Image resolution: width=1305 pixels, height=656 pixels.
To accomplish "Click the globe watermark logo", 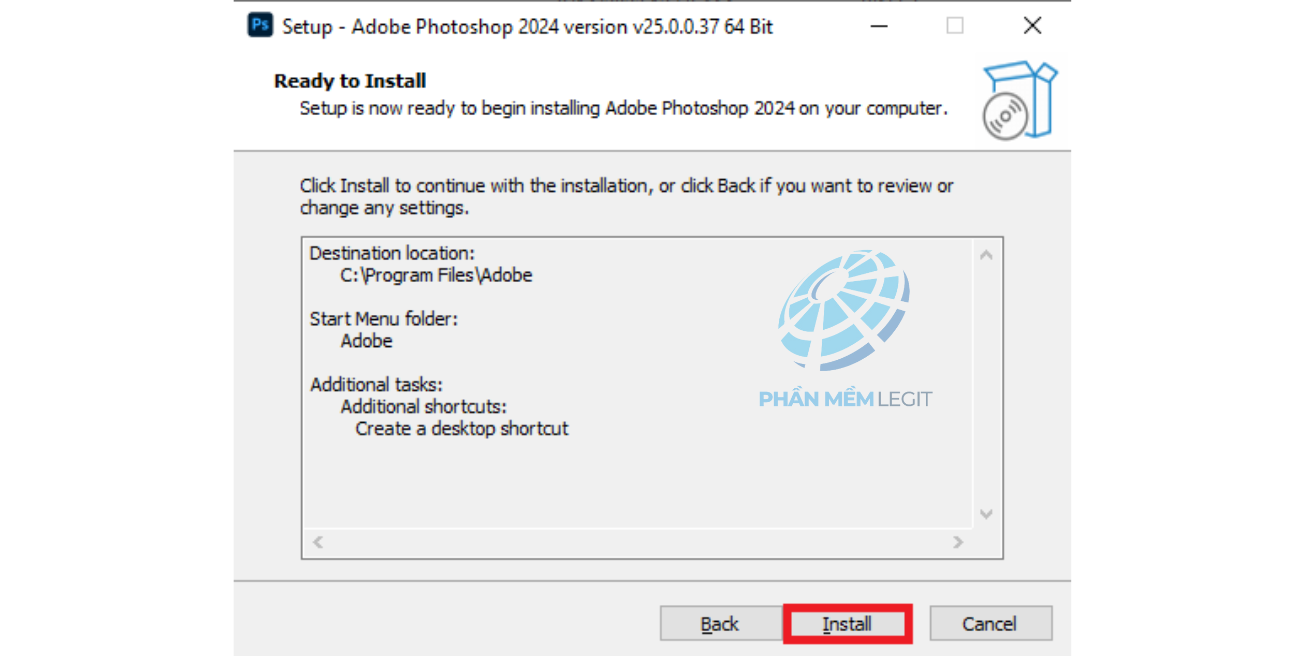I will (844, 309).
